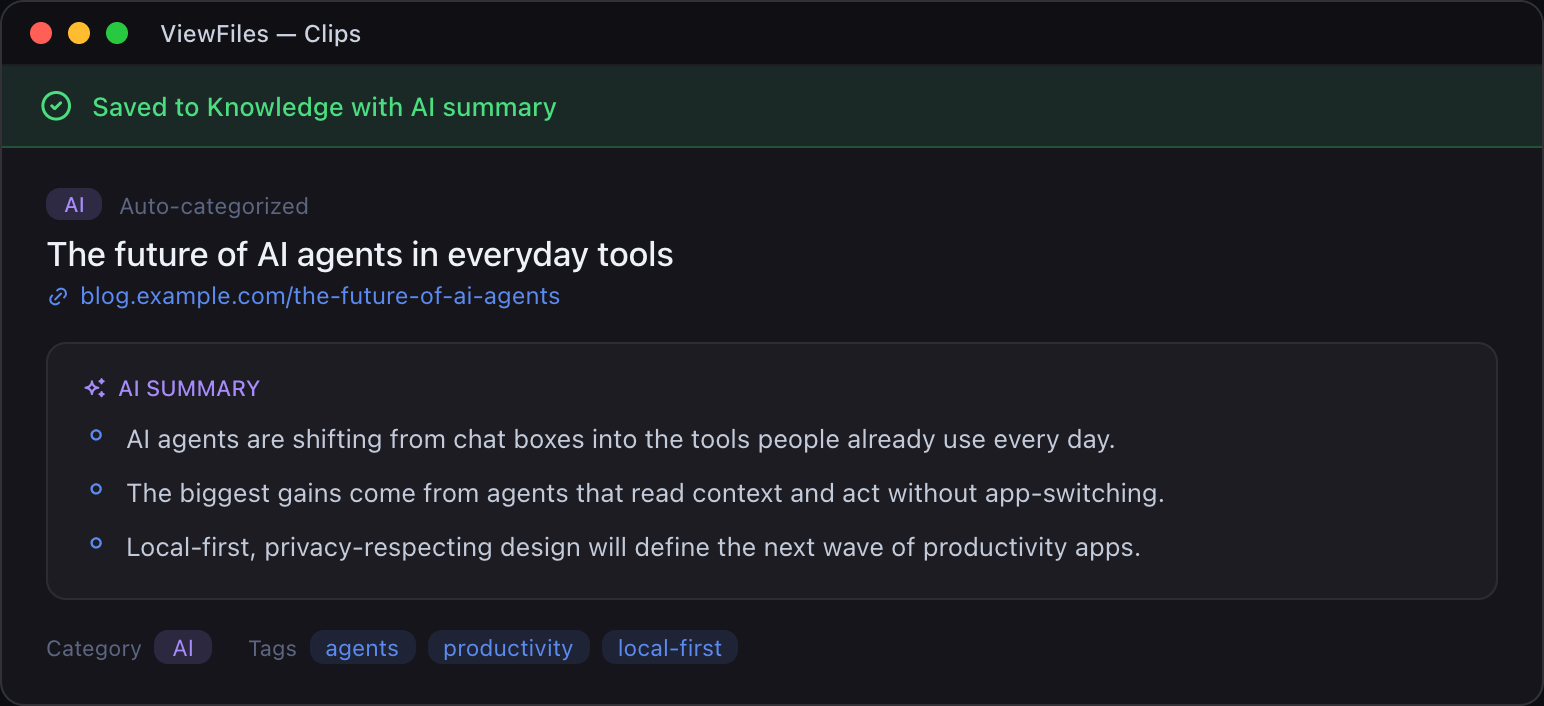Image resolution: width=1544 pixels, height=706 pixels.
Task: Open blog.example.com/the-future-of-ai-agents link
Action: [320, 296]
